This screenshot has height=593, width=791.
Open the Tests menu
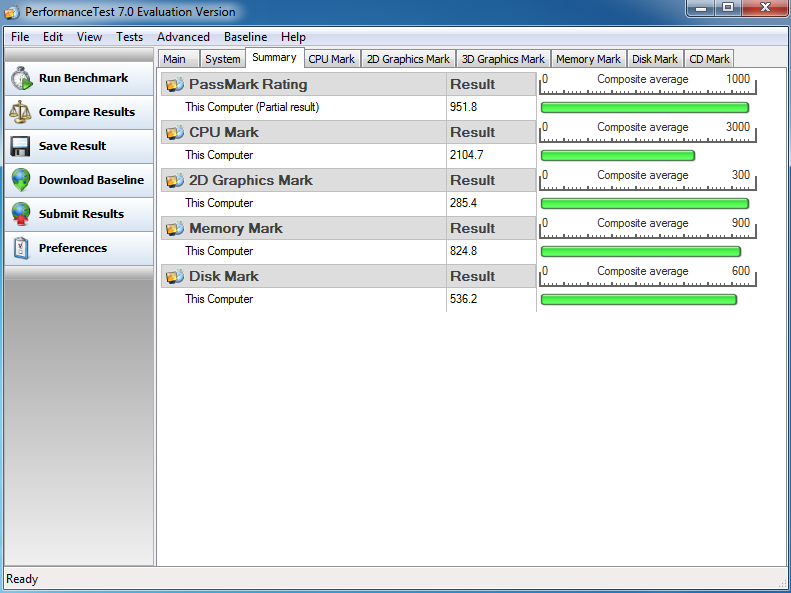(129, 37)
